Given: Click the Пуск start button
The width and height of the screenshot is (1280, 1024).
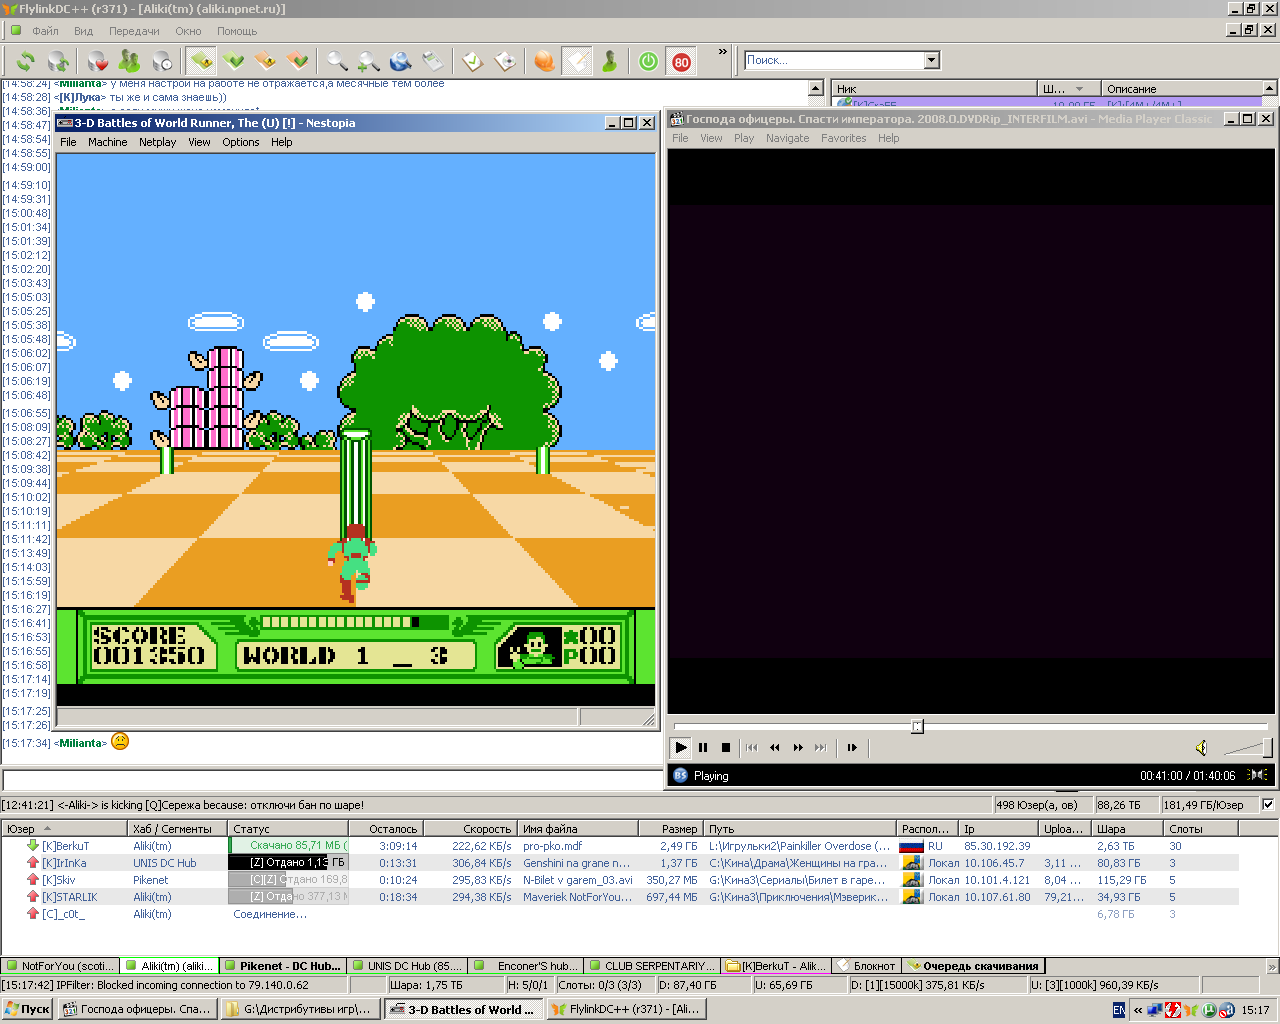Looking at the screenshot, I should coord(27,1009).
